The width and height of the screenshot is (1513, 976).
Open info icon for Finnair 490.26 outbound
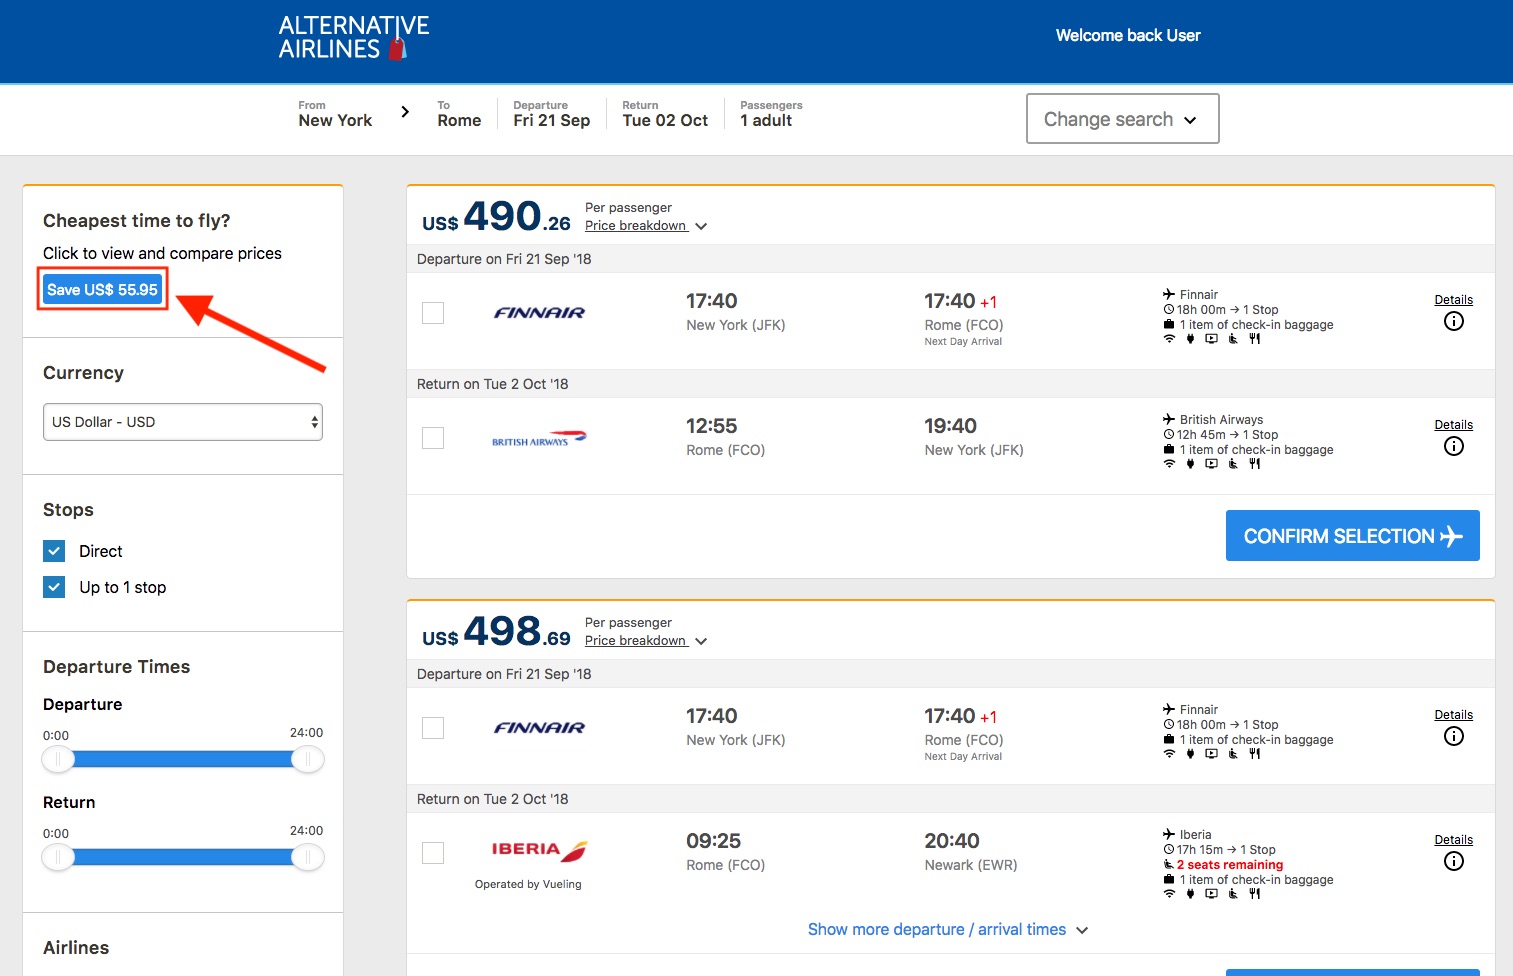click(1454, 321)
